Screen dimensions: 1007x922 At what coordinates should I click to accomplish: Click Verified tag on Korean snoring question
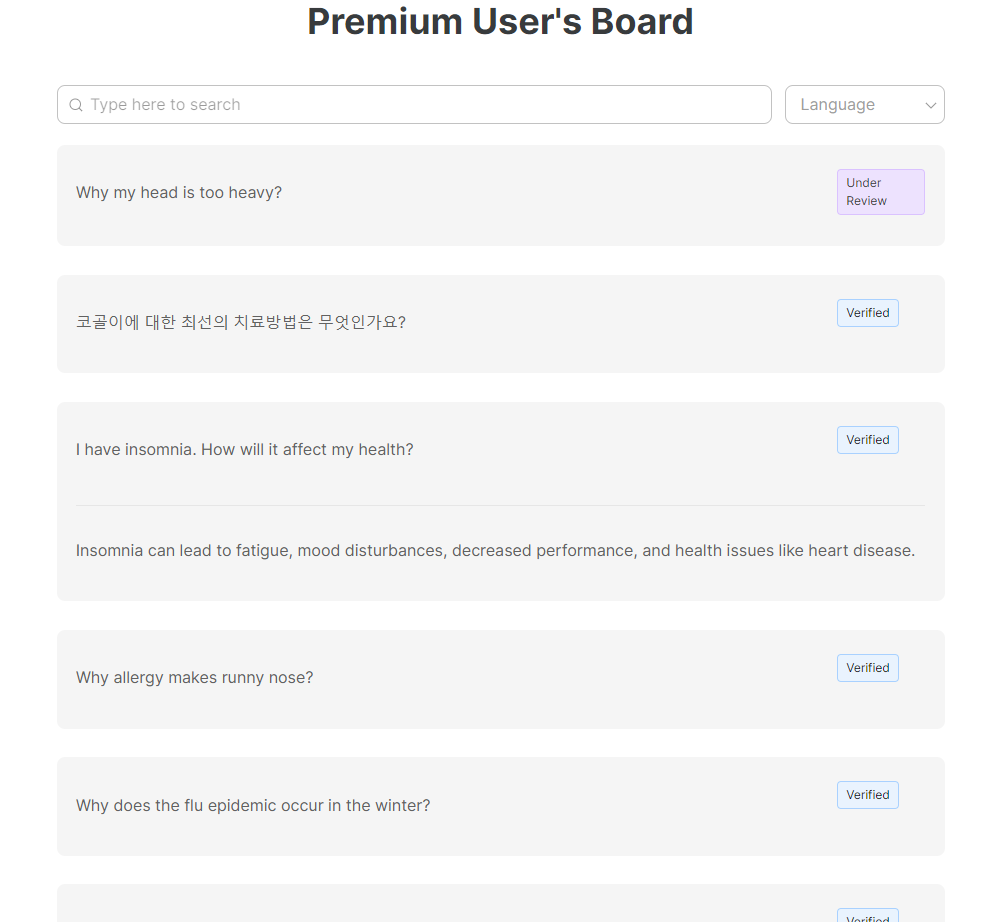coord(867,313)
